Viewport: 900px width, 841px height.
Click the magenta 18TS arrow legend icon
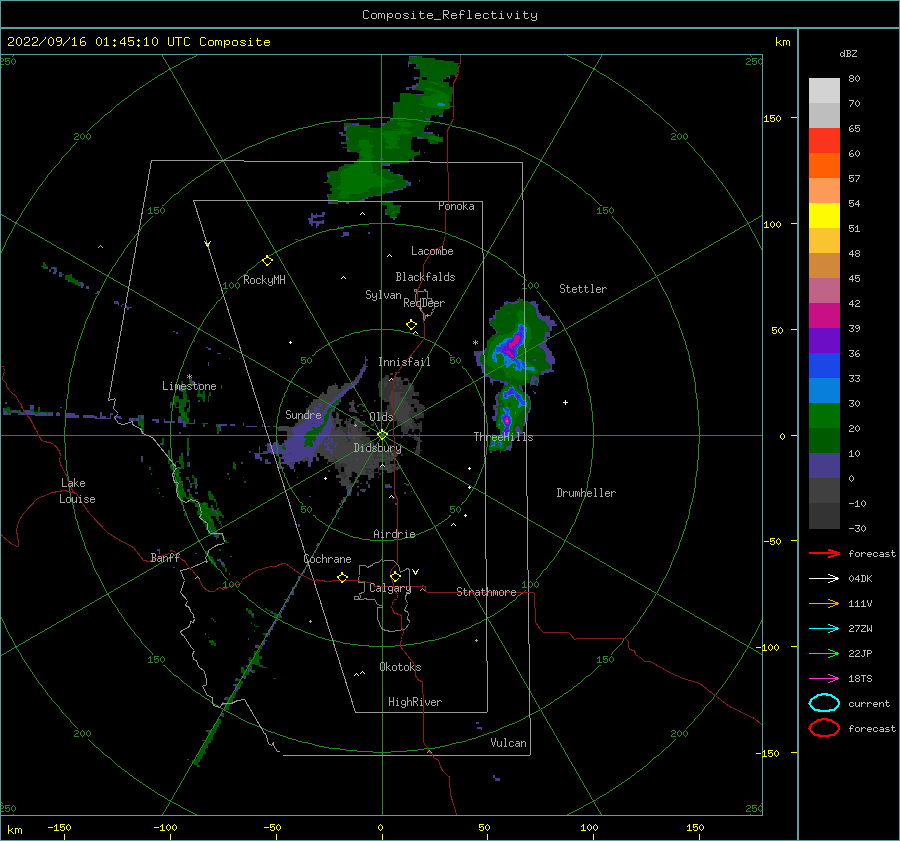click(x=824, y=679)
